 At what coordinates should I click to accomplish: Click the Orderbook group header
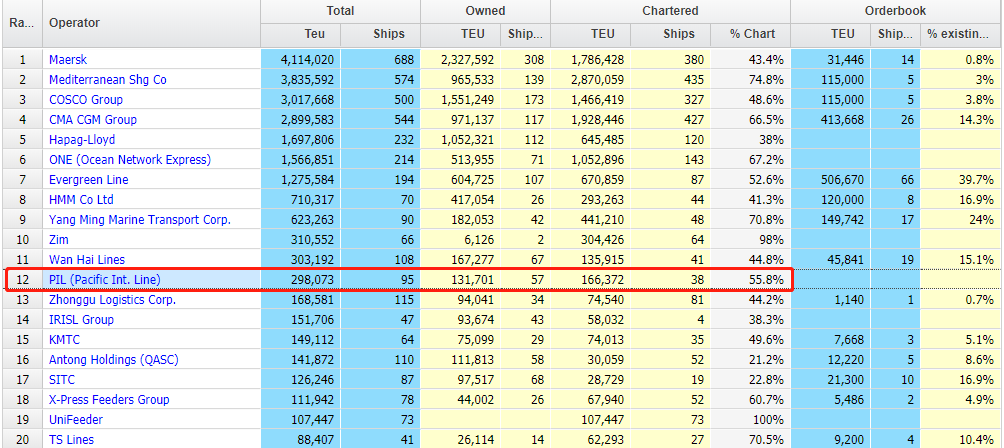tap(897, 11)
